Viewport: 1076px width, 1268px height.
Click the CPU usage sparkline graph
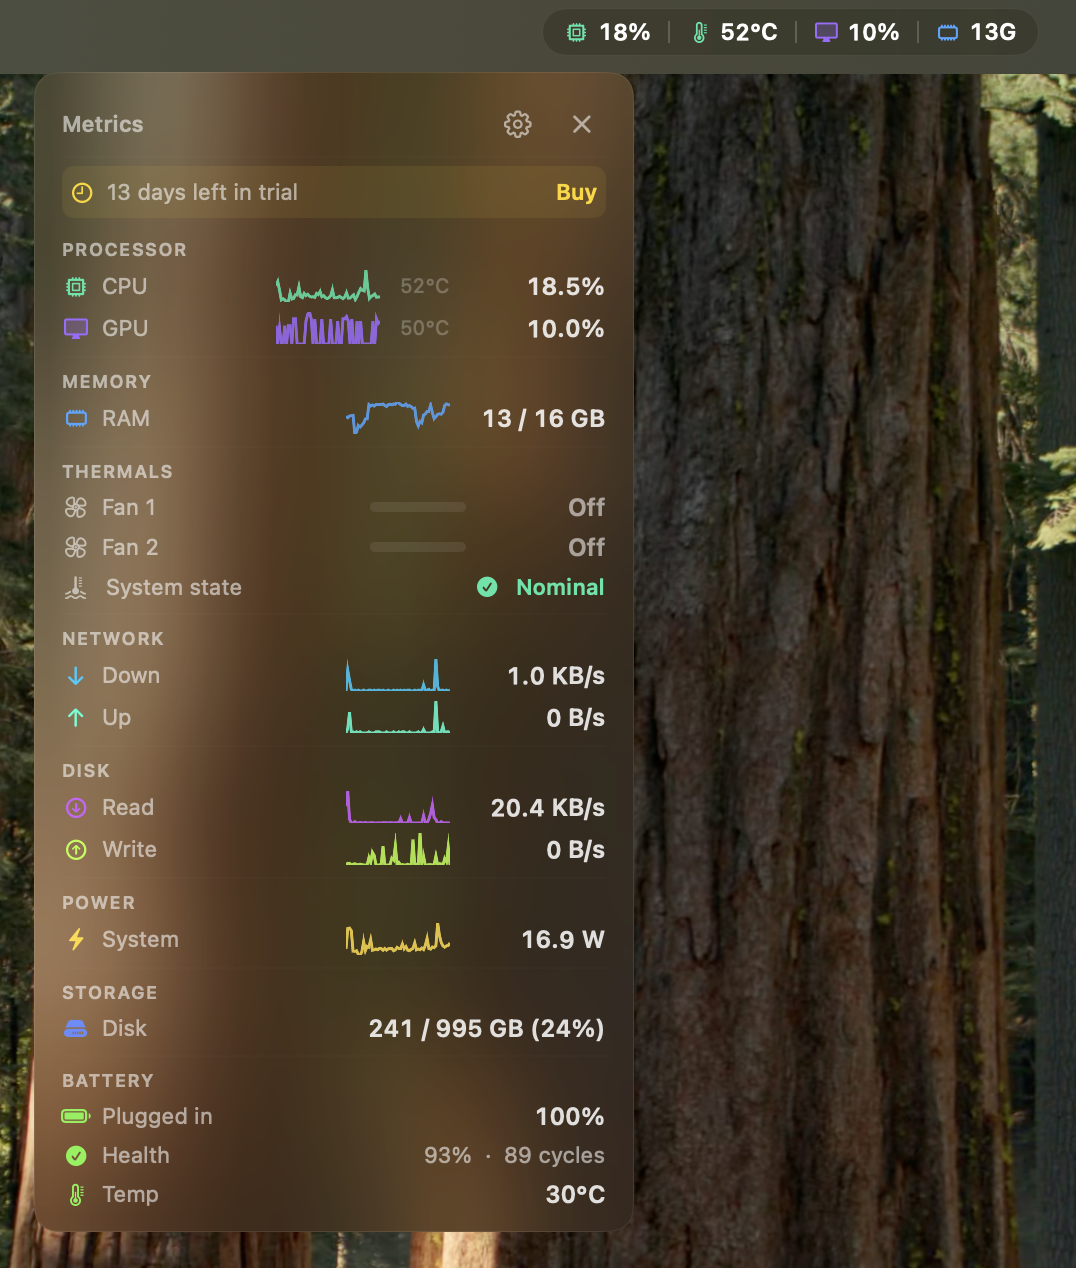coord(328,286)
